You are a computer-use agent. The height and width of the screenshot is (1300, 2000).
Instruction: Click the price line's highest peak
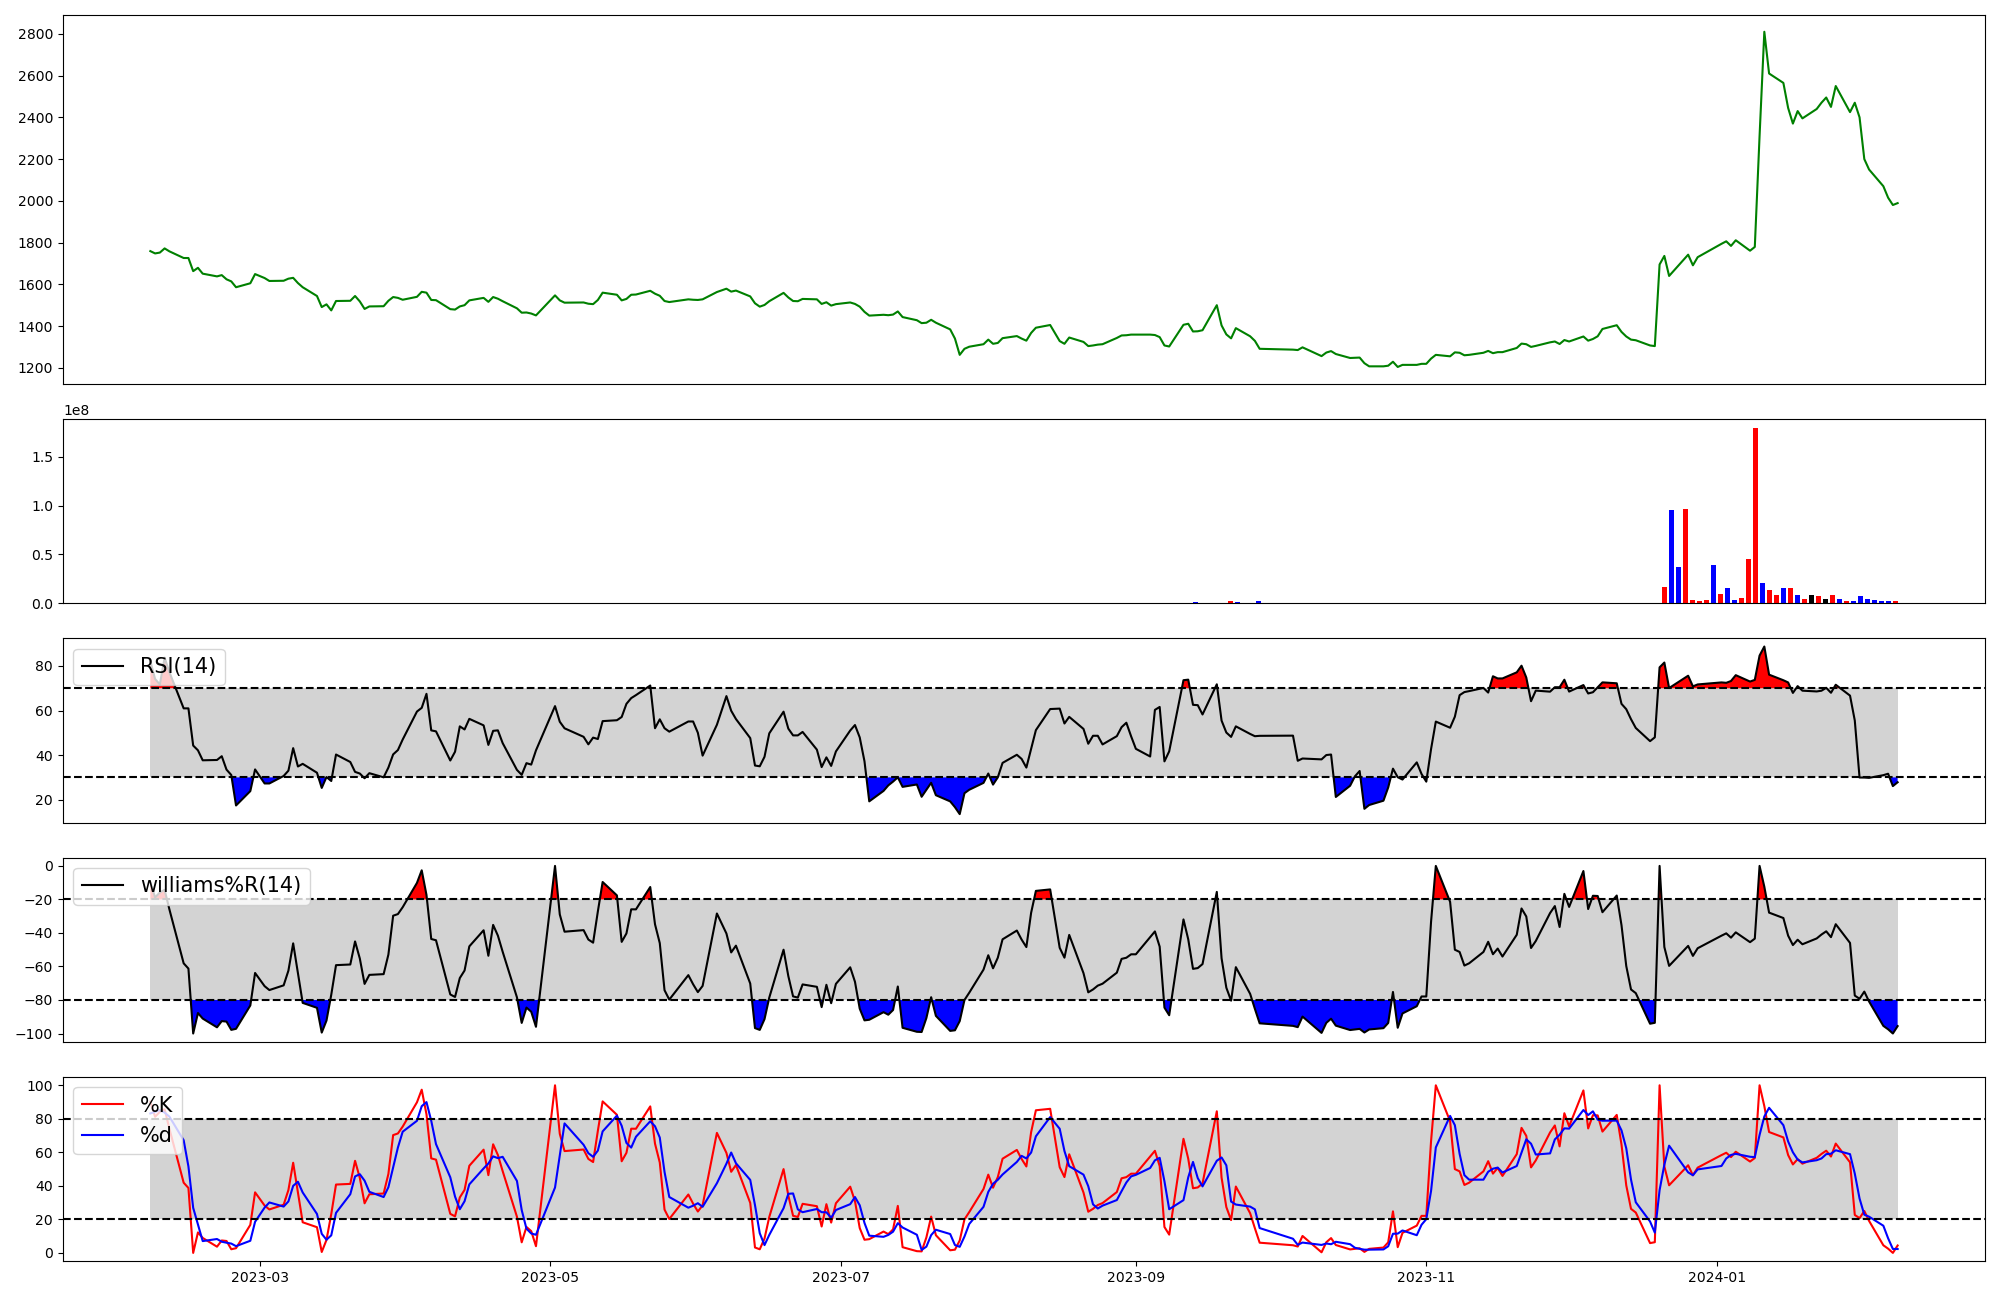pos(1764,33)
